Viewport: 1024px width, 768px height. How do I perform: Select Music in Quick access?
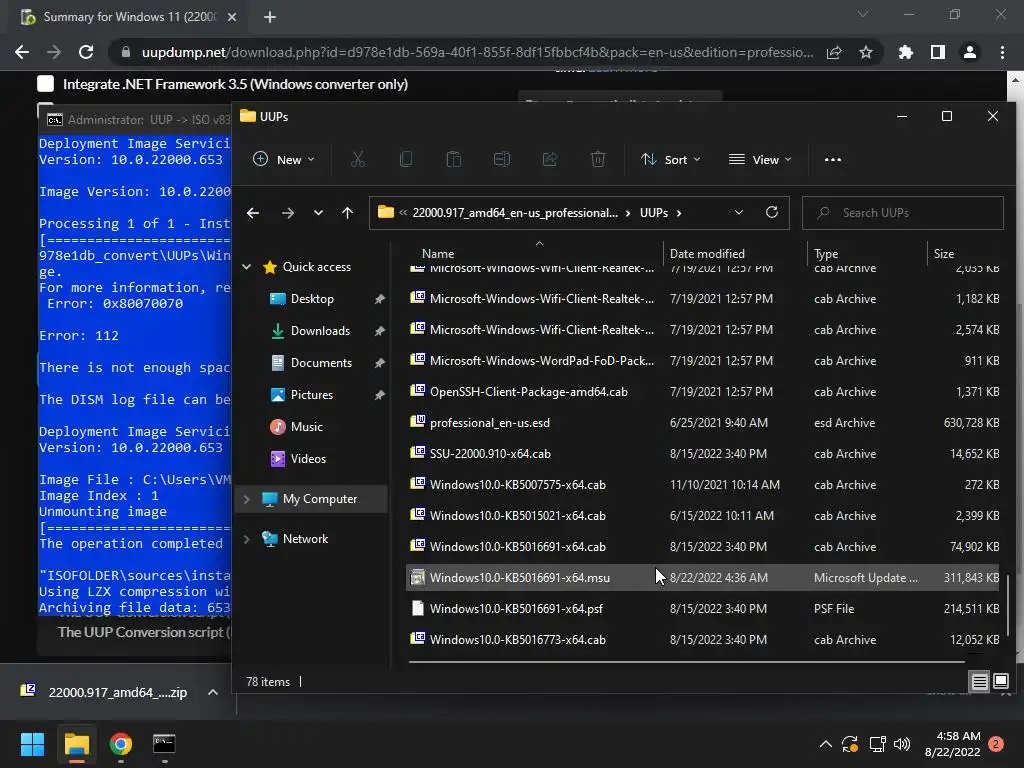click(306, 427)
